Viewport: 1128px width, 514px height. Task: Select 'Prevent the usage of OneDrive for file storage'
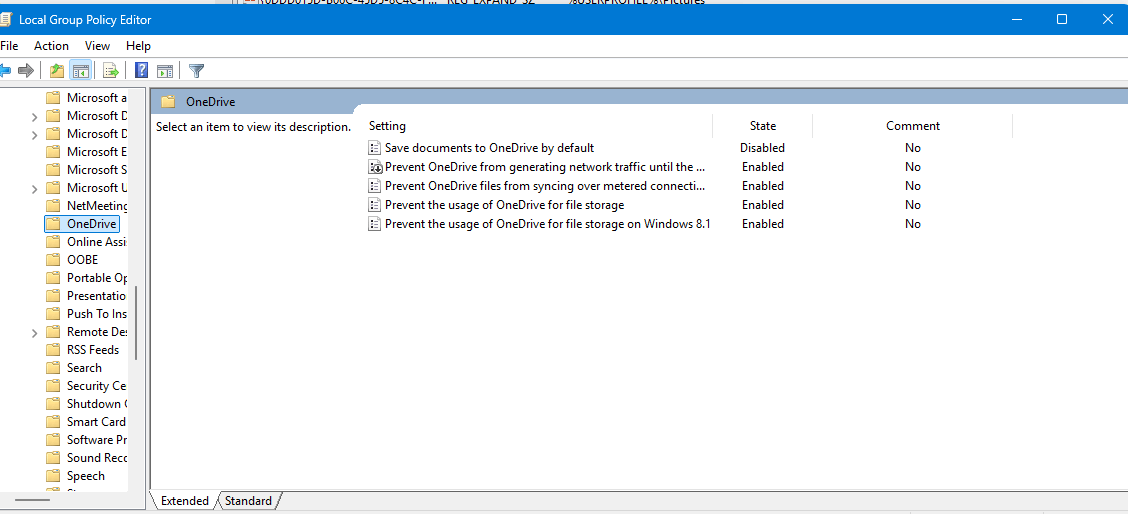click(x=496, y=205)
